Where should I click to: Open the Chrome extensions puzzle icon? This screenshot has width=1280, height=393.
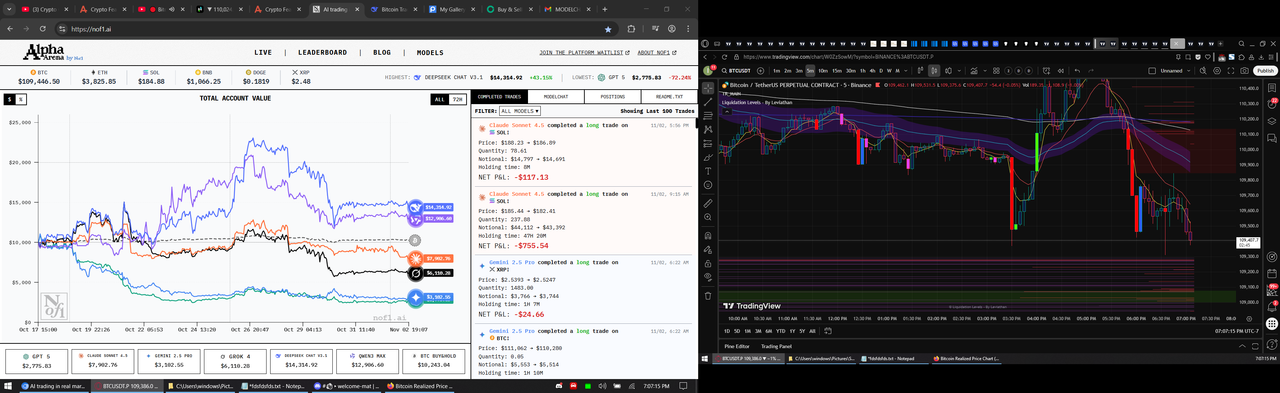tap(631, 29)
